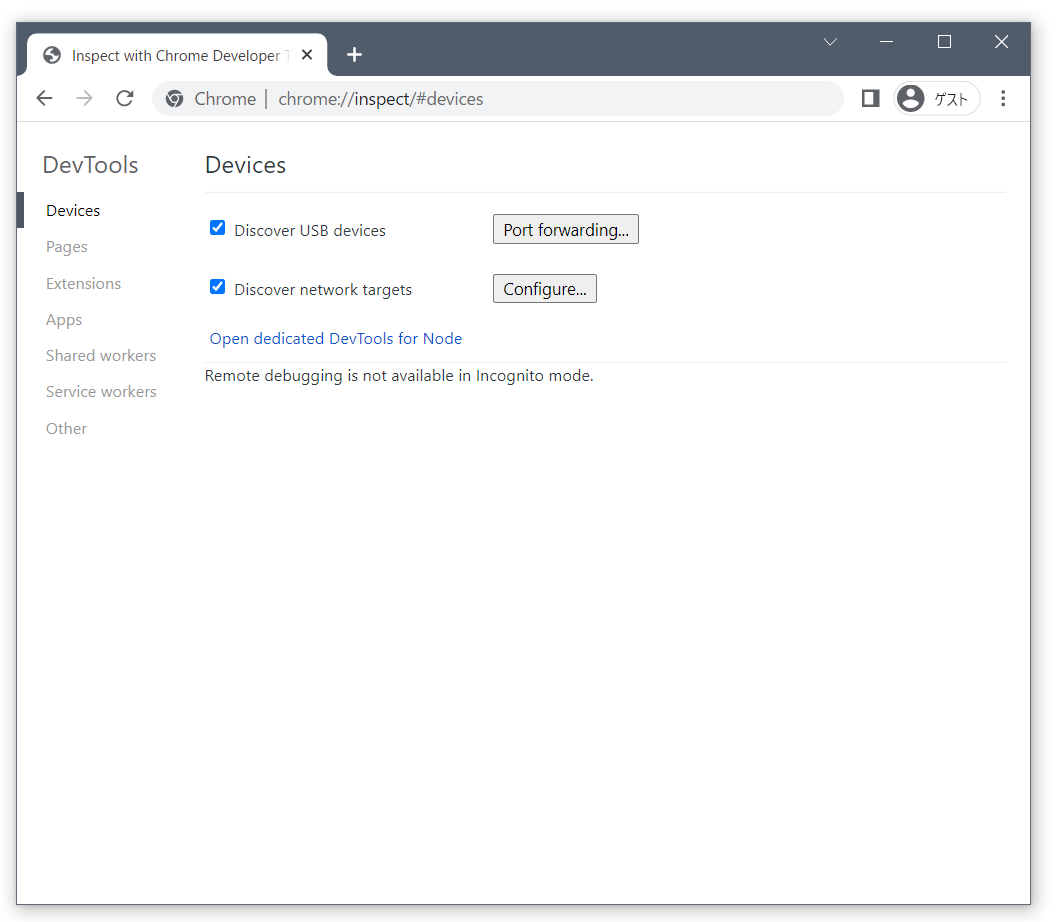Open the tab search chevron
The height and width of the screenshot is (922, 1057).
point(830,42)
